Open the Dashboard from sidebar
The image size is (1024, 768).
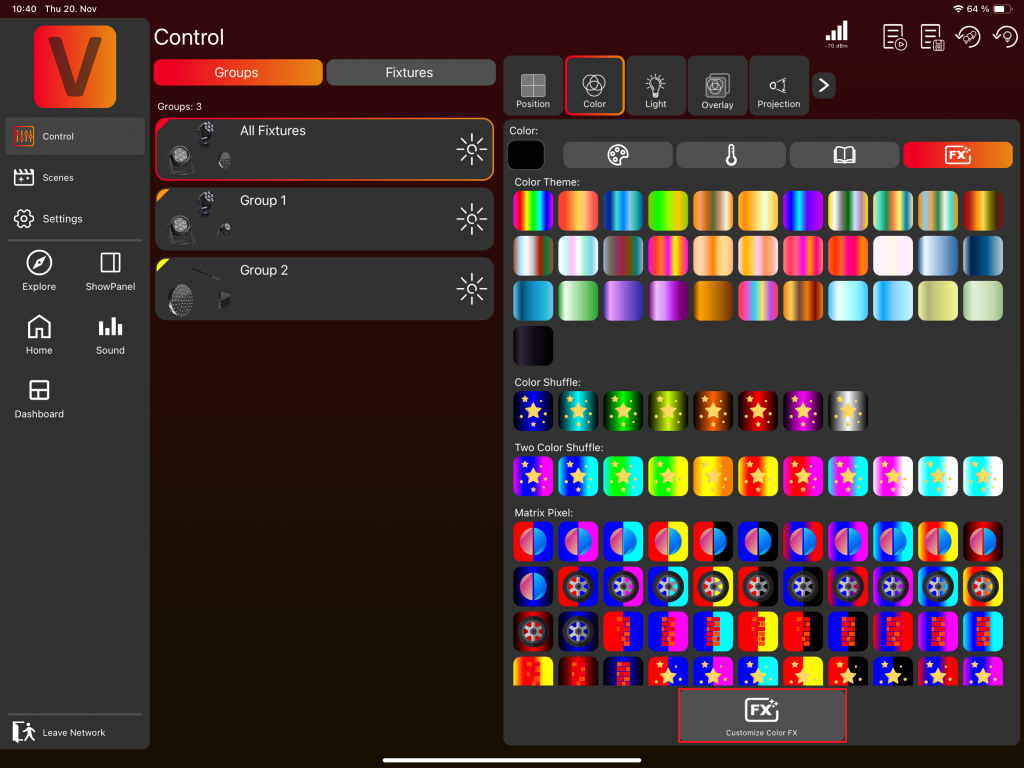[x=39, y=398]
